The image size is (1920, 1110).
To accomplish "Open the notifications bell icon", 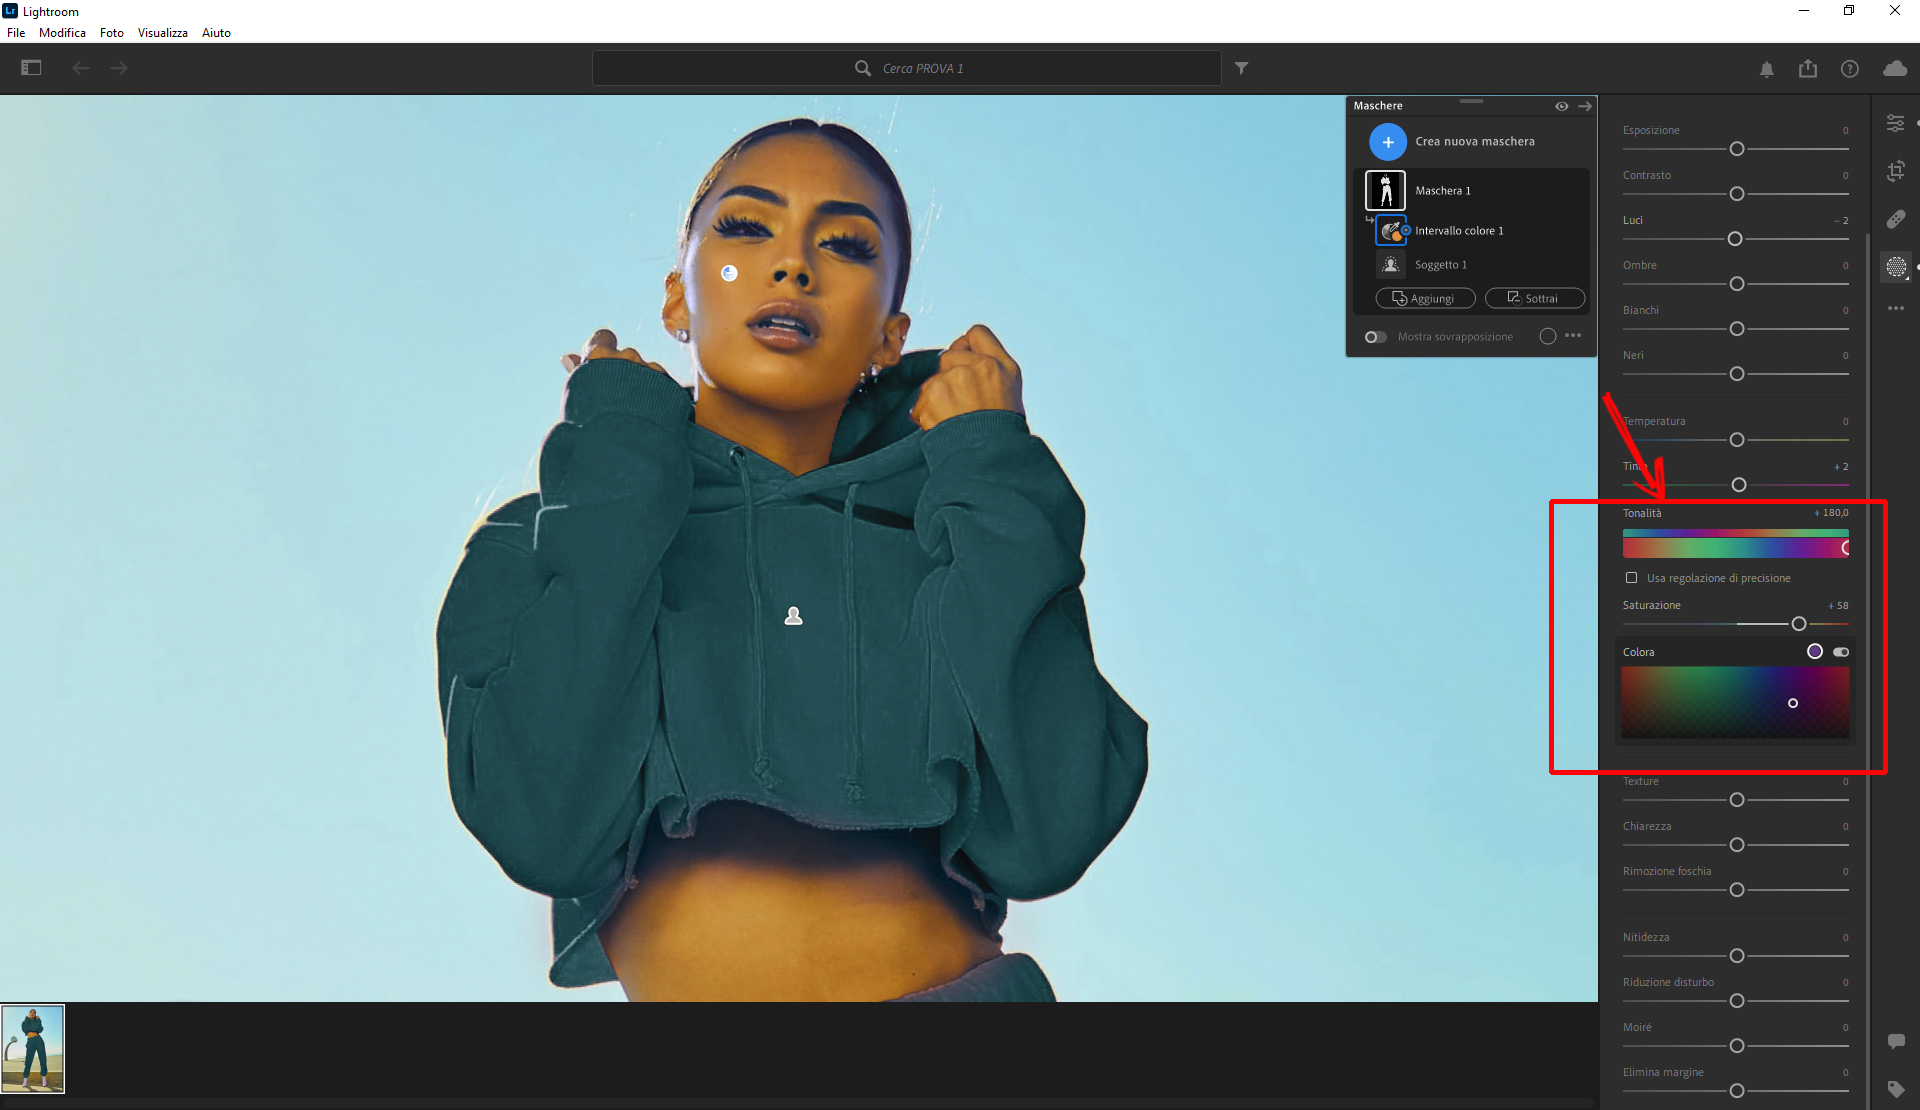I will (x=1767, y=69).
